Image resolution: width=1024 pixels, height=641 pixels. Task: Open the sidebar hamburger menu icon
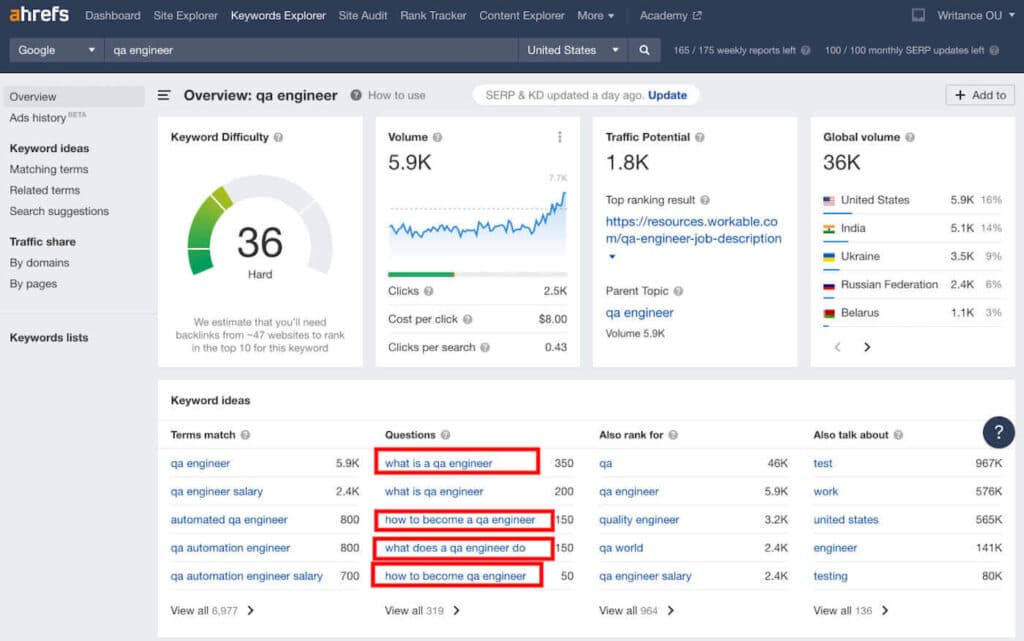coord(163,95)
